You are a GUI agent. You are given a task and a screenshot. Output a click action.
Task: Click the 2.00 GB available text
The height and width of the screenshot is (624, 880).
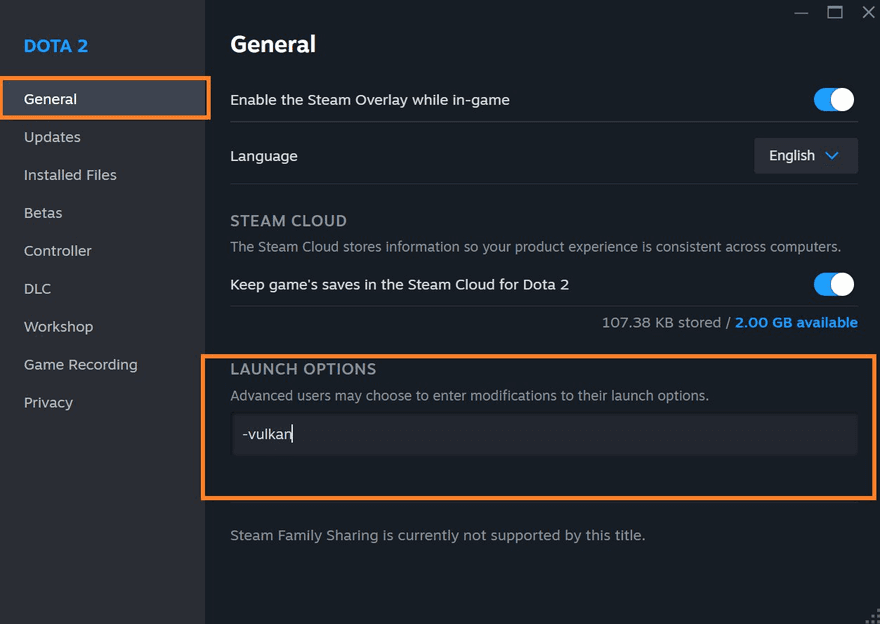pyautogui.click(x=796, y=323)
